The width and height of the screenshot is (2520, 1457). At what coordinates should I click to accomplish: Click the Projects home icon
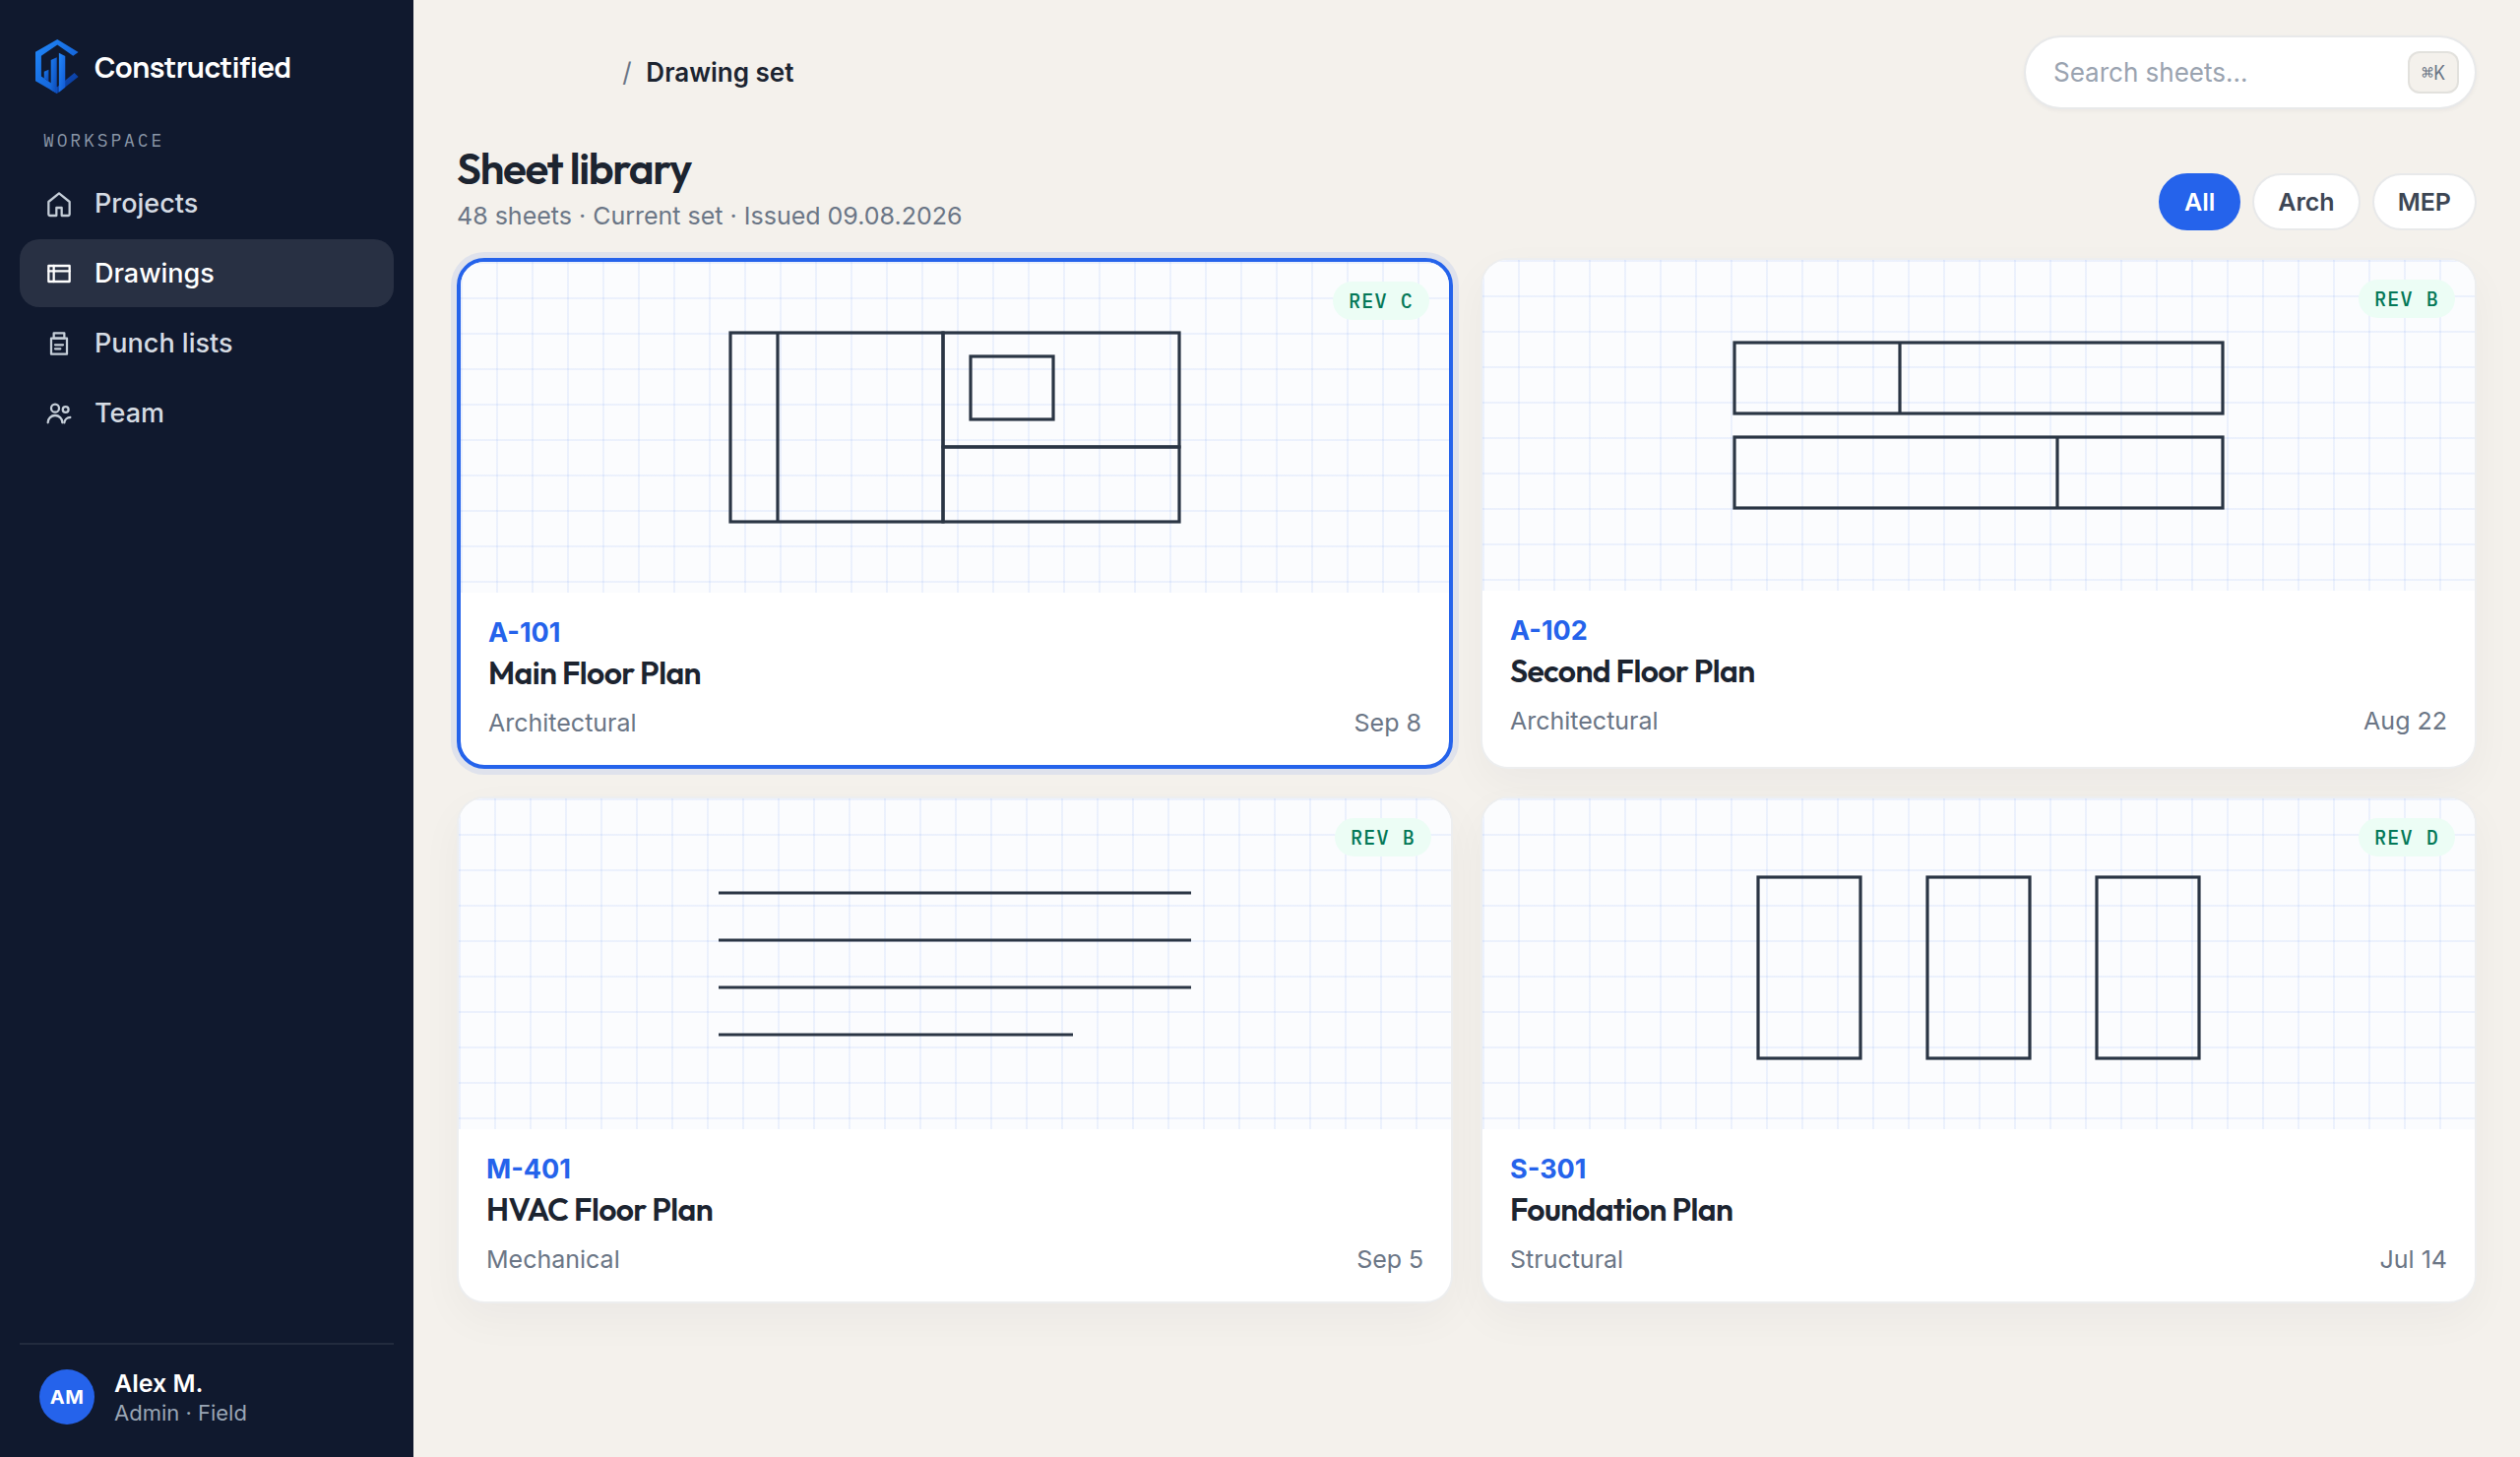[x=59, y=204]
